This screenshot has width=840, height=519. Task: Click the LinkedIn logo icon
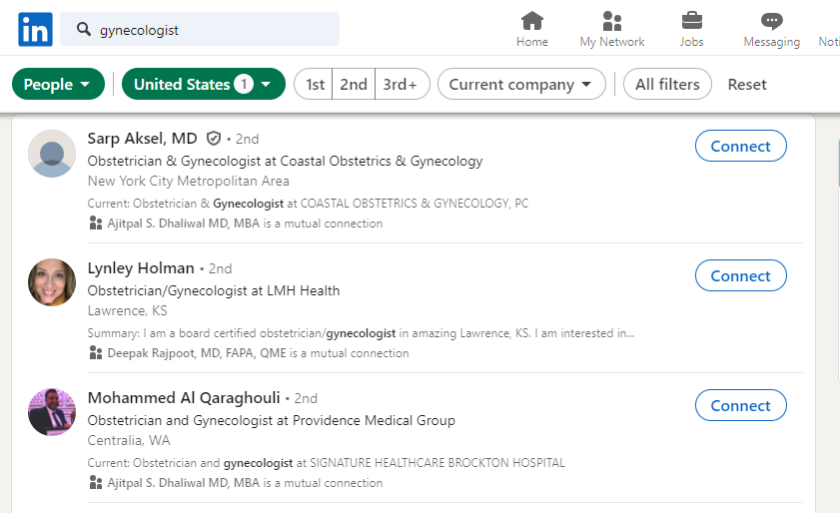point(35,29)
